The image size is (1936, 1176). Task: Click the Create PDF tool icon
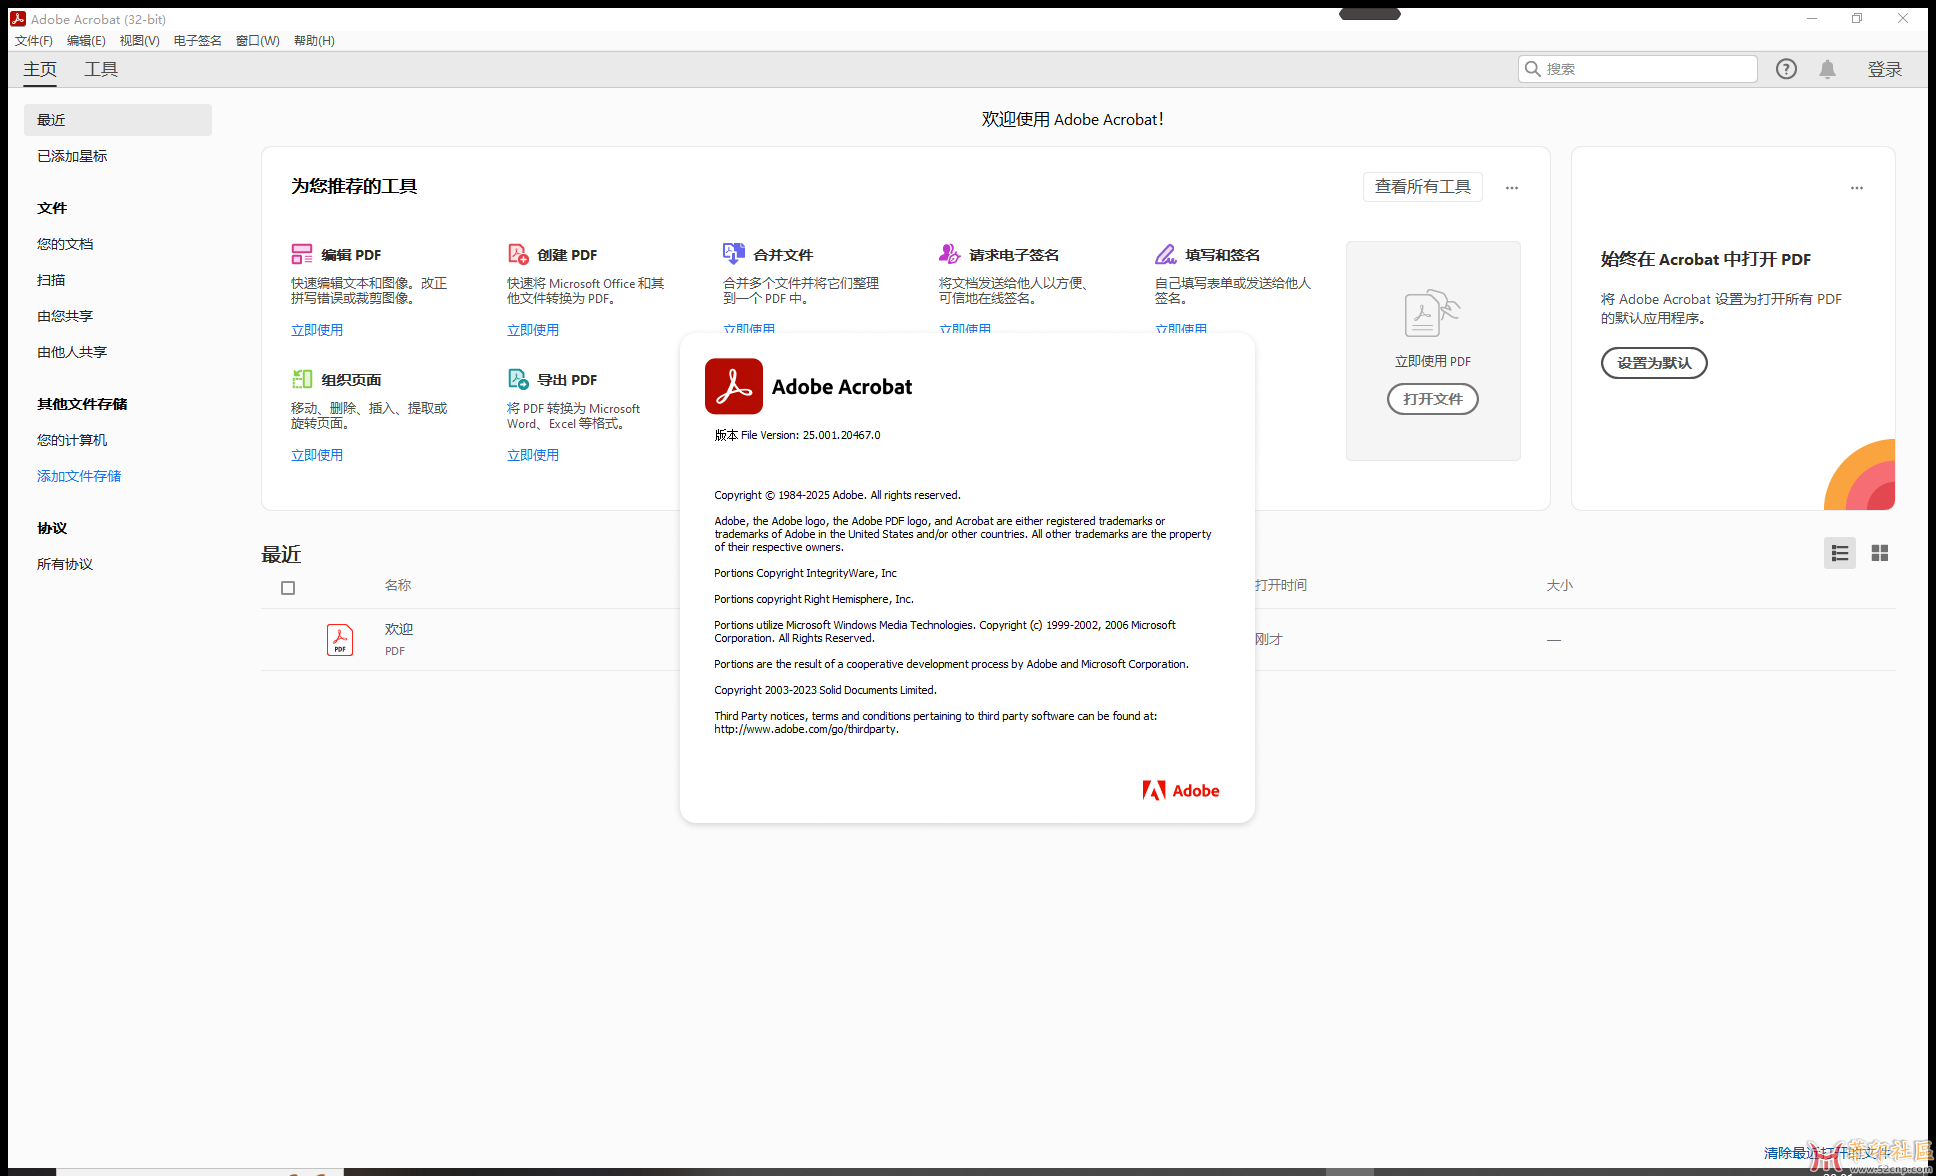[518, 254]
